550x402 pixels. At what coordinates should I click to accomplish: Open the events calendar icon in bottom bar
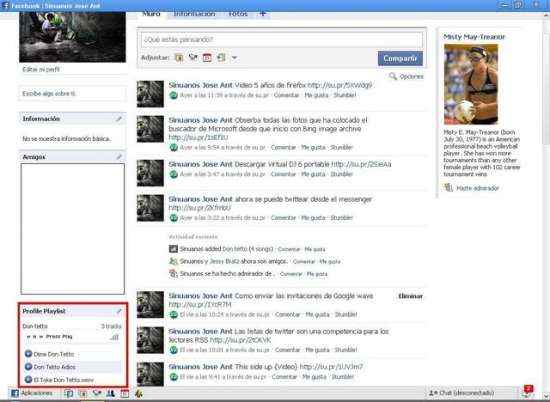pyautogui.click(x=125, y=393)
